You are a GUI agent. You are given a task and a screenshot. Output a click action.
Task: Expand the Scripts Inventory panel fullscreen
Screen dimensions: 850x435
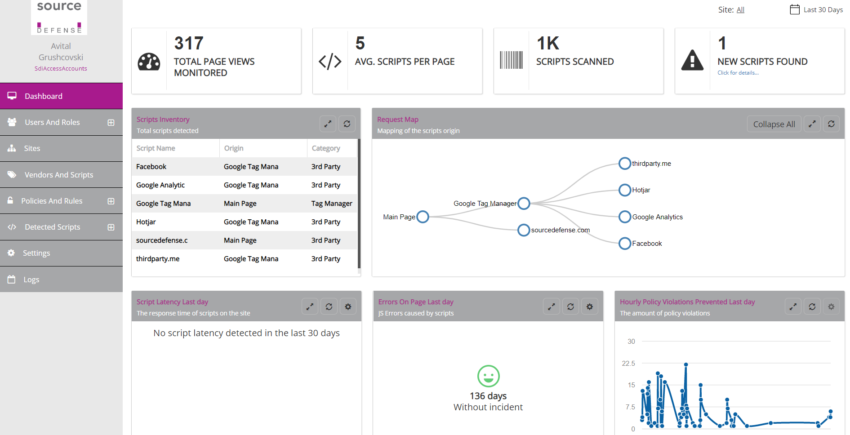click(x=327, y=124)
